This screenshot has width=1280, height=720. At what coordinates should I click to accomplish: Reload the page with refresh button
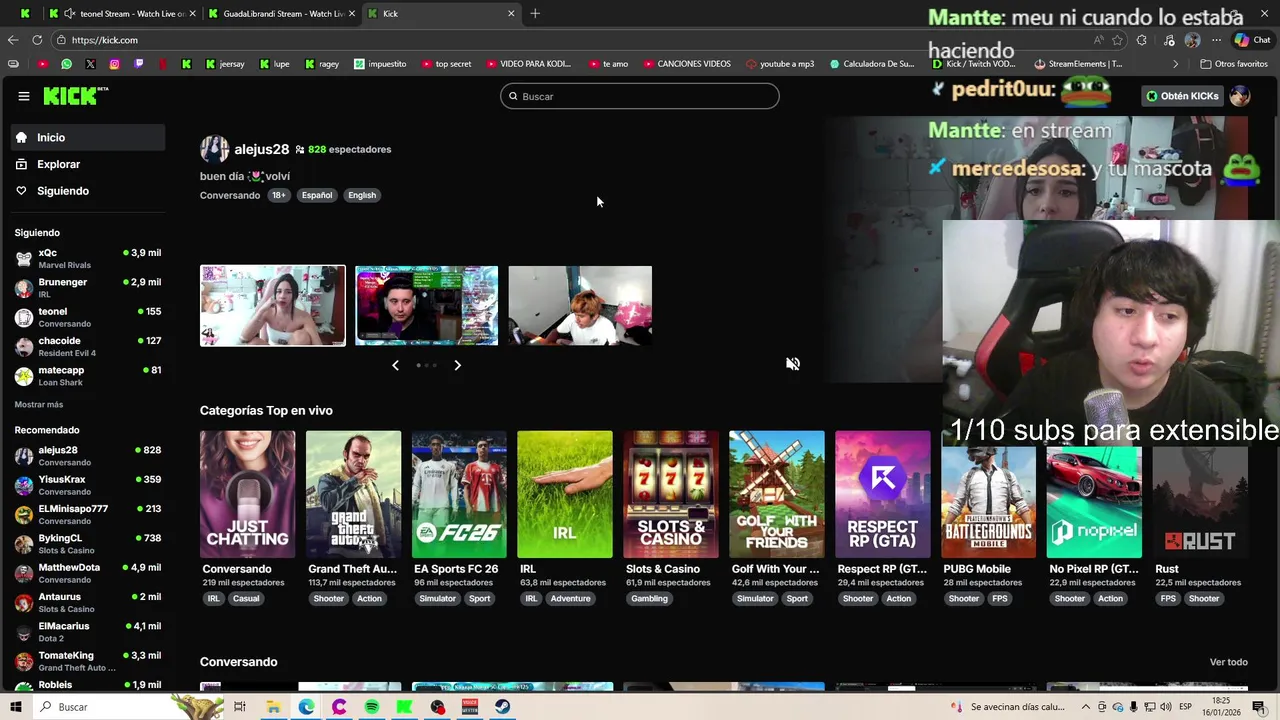point(37,40)
